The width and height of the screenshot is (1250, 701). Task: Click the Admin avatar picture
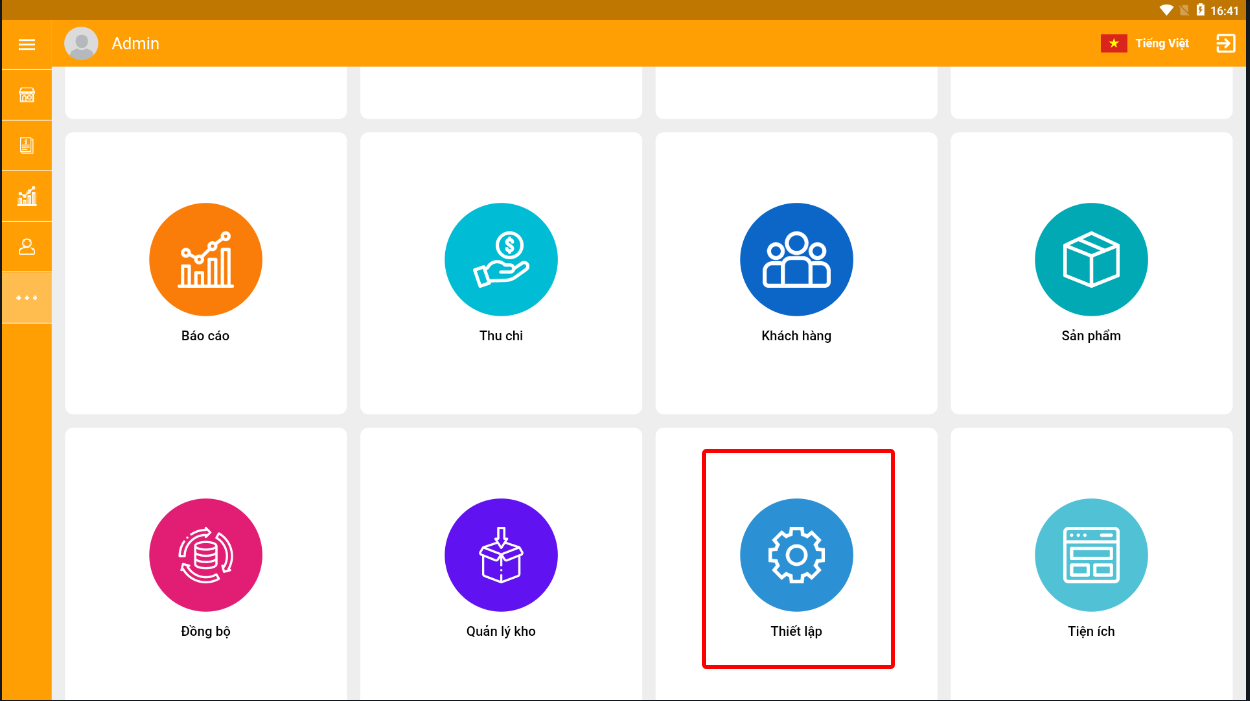pyautogui.click(x=81, y=43)
